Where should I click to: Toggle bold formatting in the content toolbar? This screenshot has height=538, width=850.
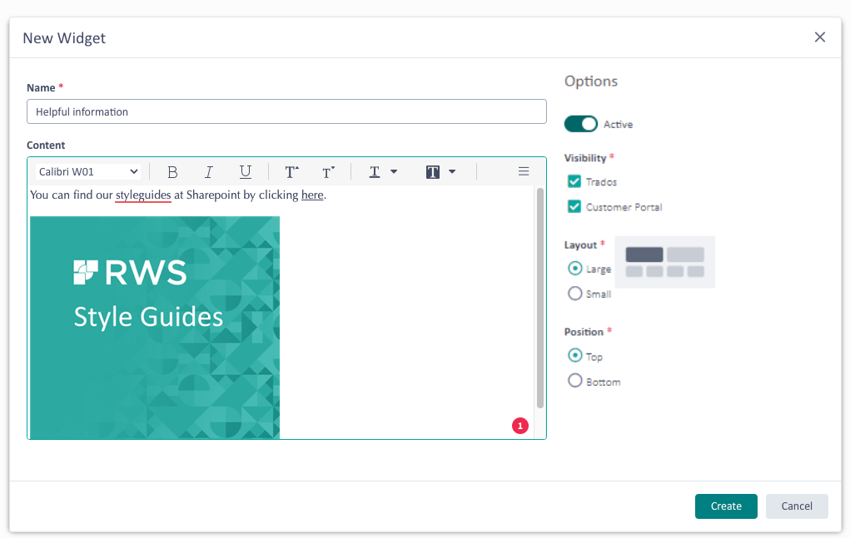pos(173,172)
